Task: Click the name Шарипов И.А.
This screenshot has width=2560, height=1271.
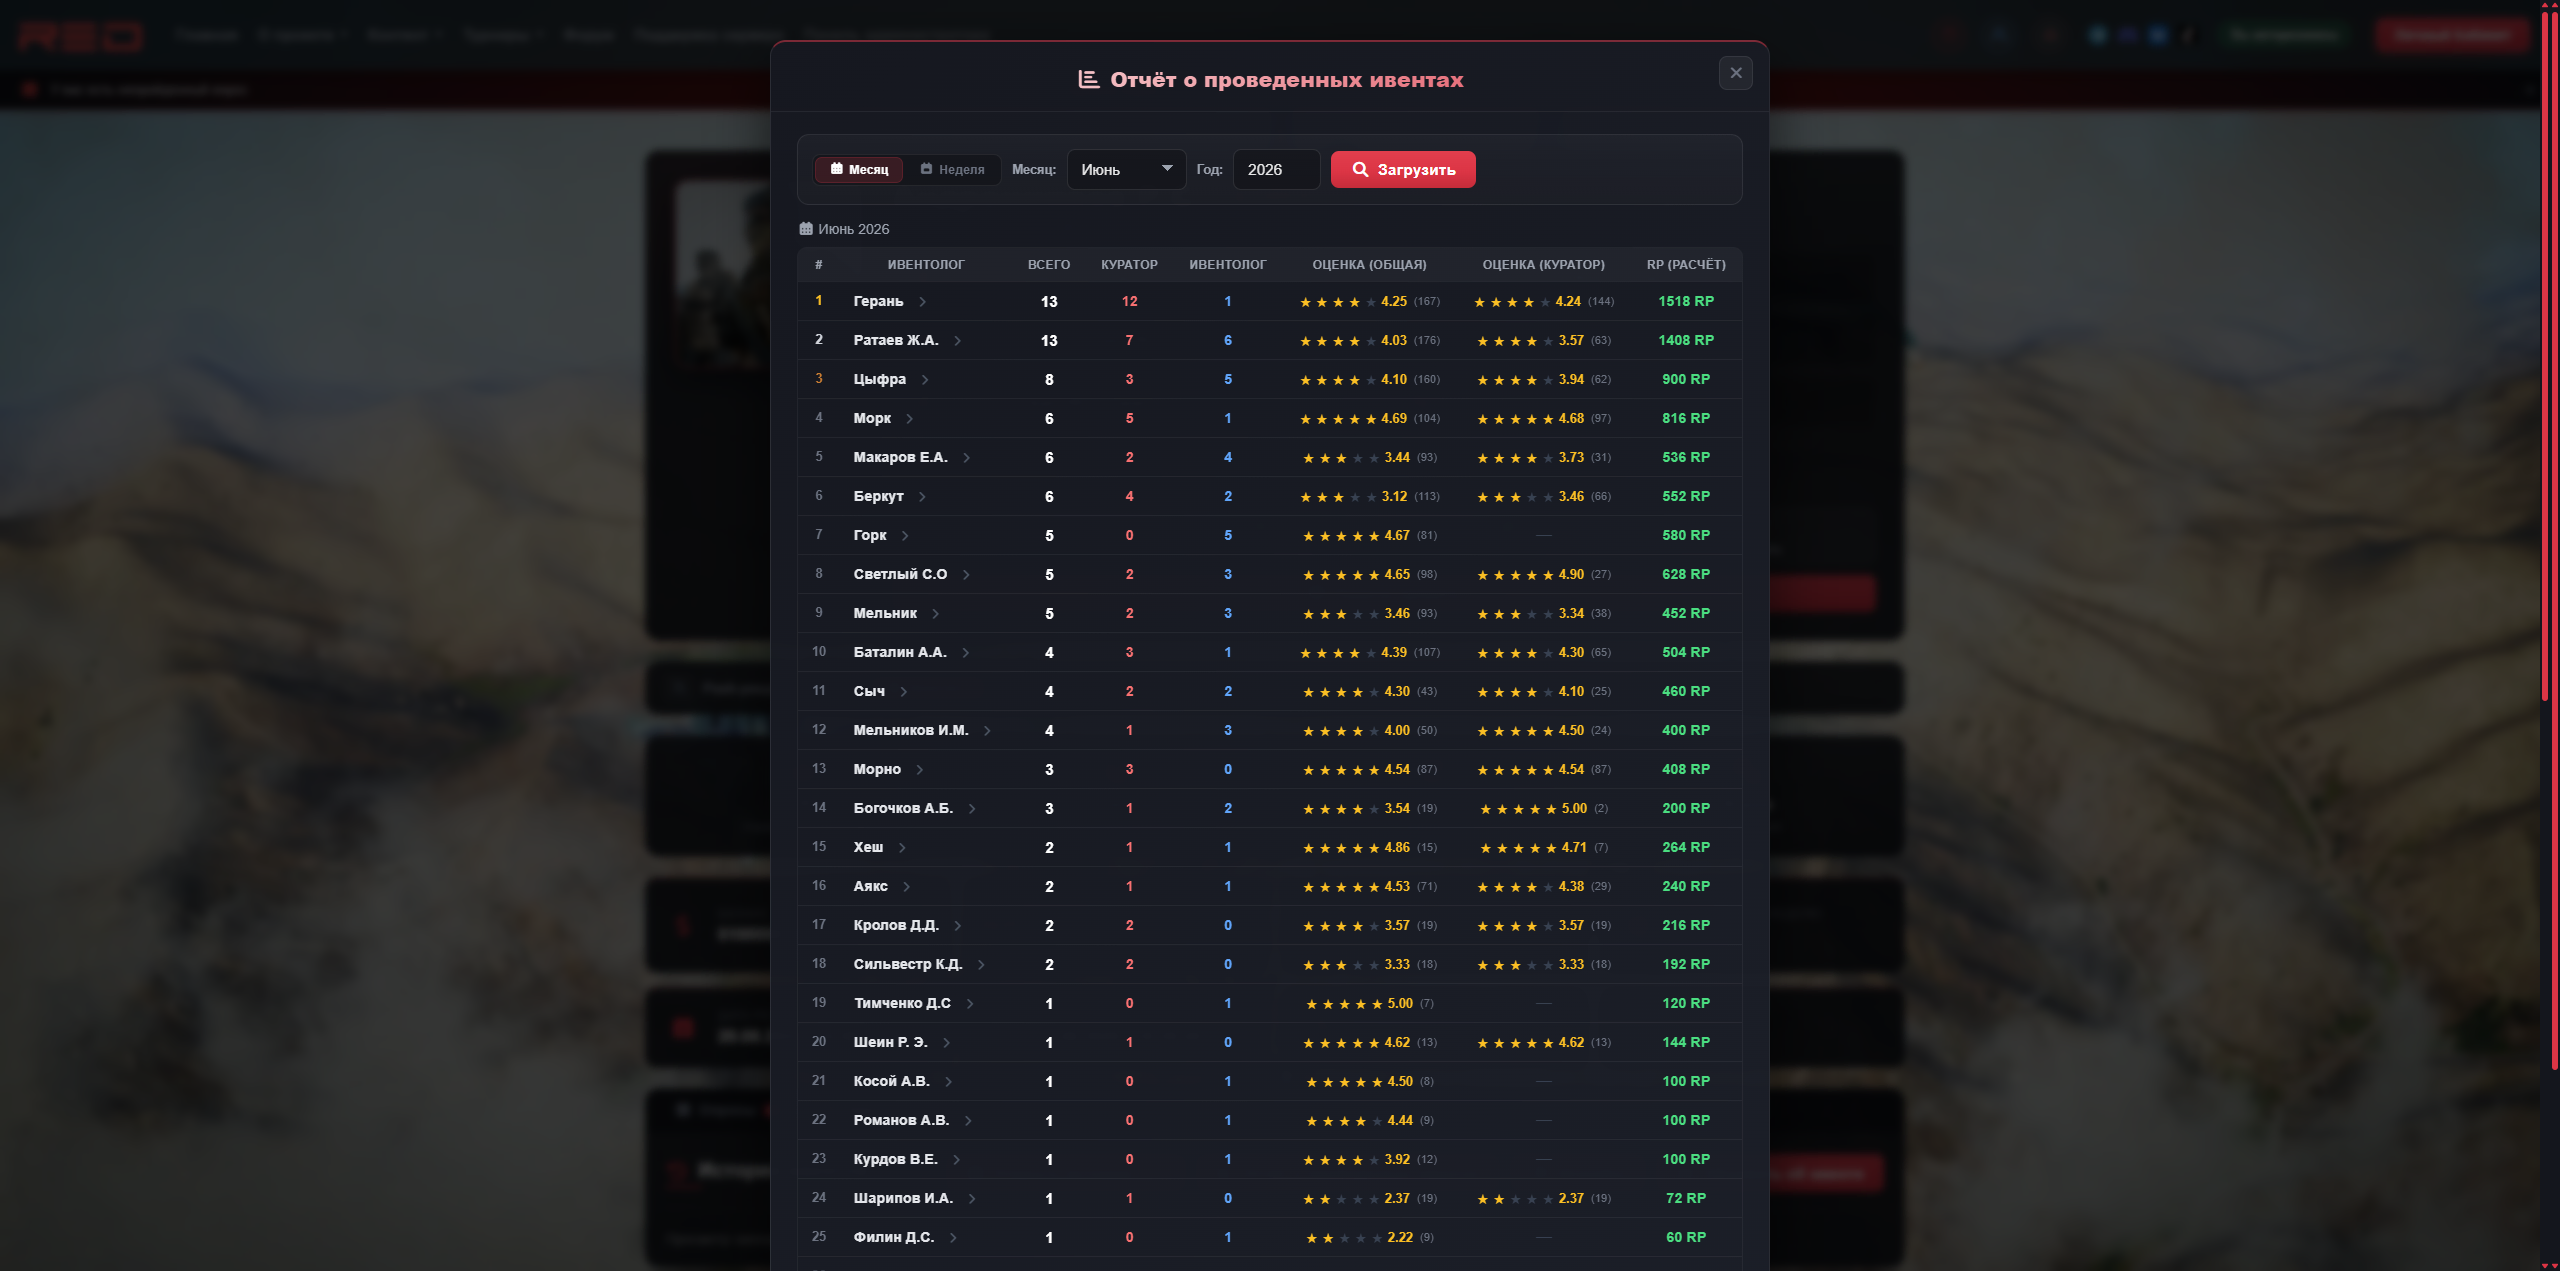Action: [903, 1198]
